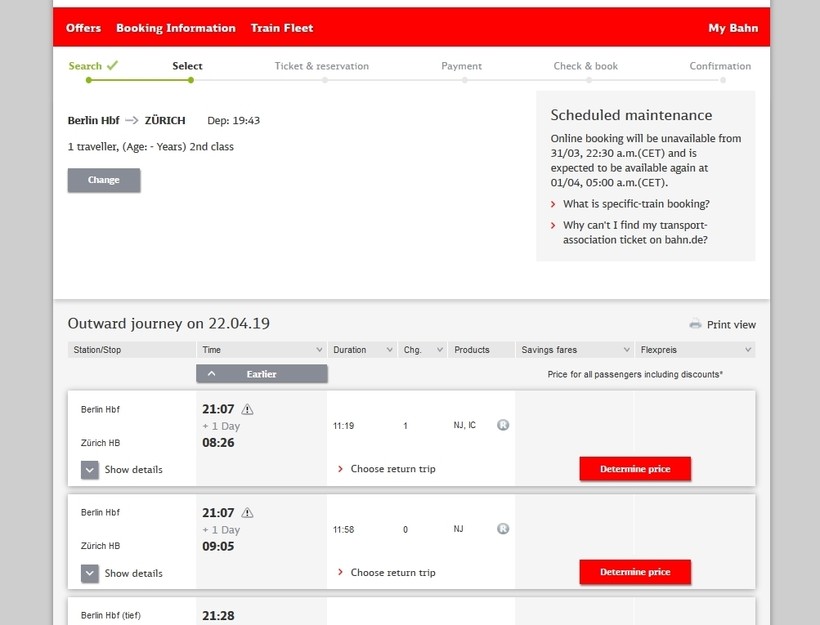Show earlier connections
The height and width of the screenshot is (625, 820).
[262, 374]
